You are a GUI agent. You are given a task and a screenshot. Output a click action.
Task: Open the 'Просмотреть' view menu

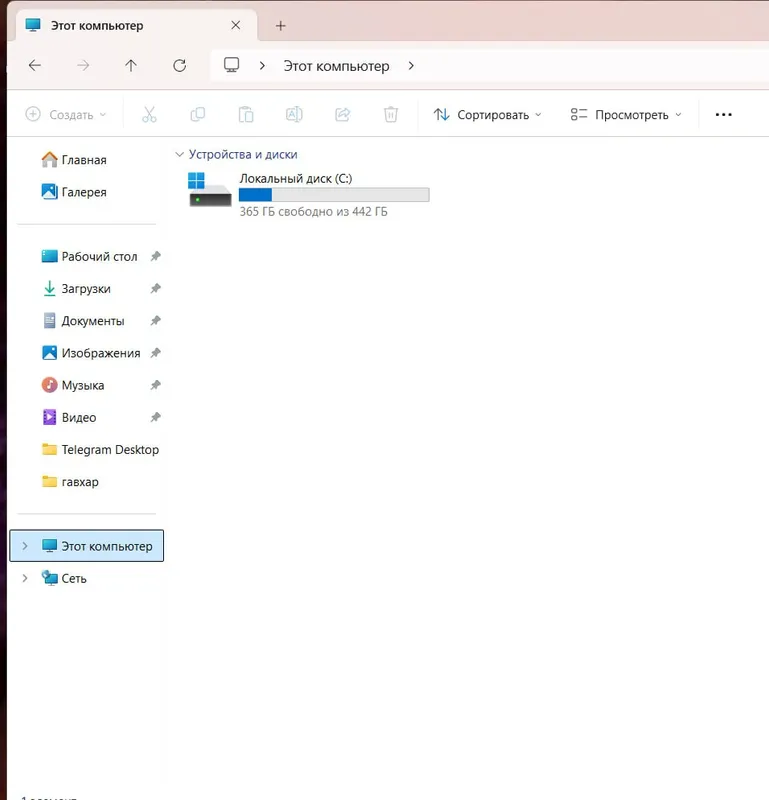click(626, 115)
